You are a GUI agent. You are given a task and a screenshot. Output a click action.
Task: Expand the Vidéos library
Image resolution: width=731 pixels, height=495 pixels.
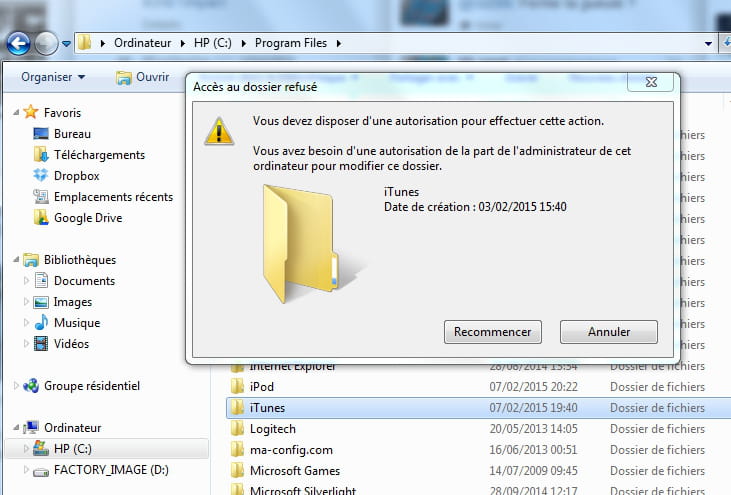pos(26,344)
